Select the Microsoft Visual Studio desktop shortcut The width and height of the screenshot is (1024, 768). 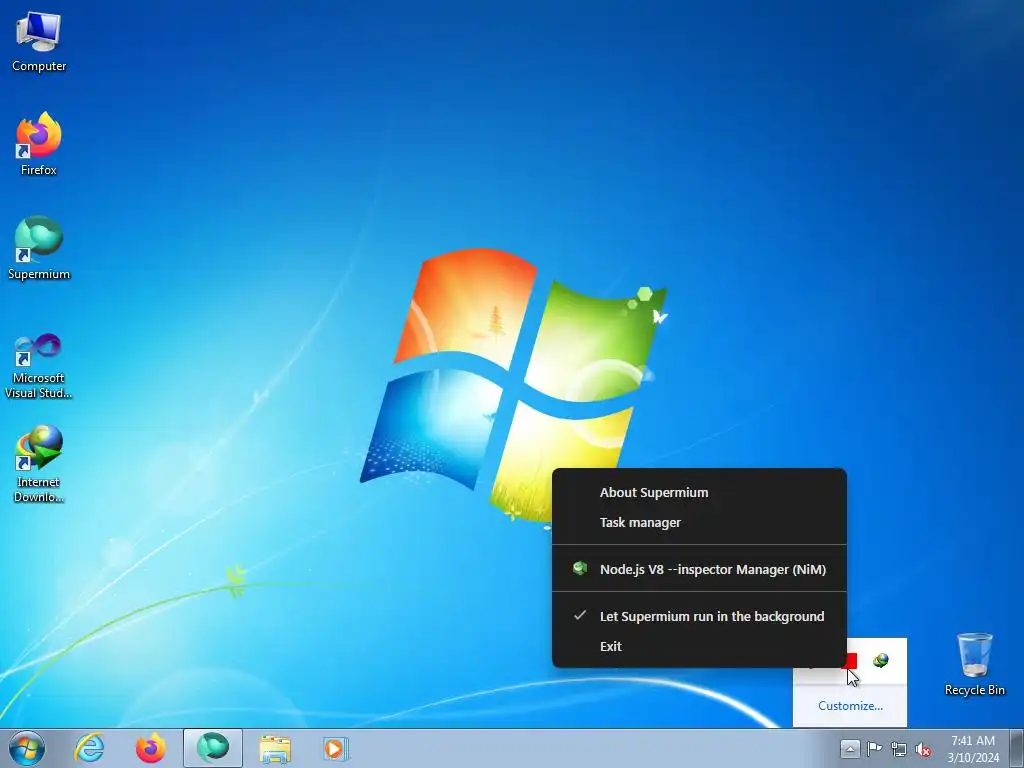click(39, 366)
